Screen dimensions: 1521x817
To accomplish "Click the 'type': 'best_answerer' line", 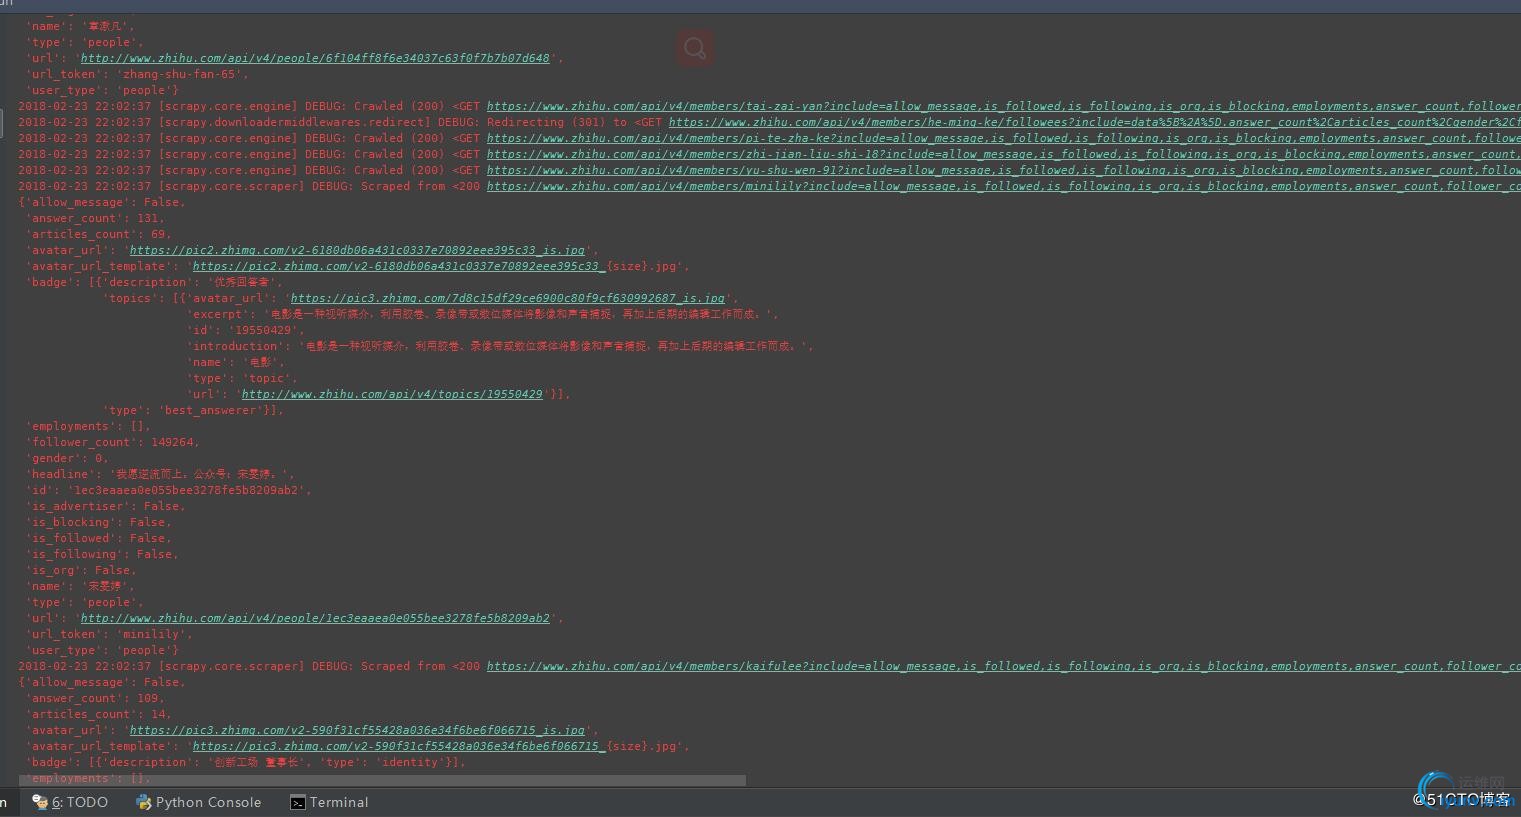I will tap(193, 410).
